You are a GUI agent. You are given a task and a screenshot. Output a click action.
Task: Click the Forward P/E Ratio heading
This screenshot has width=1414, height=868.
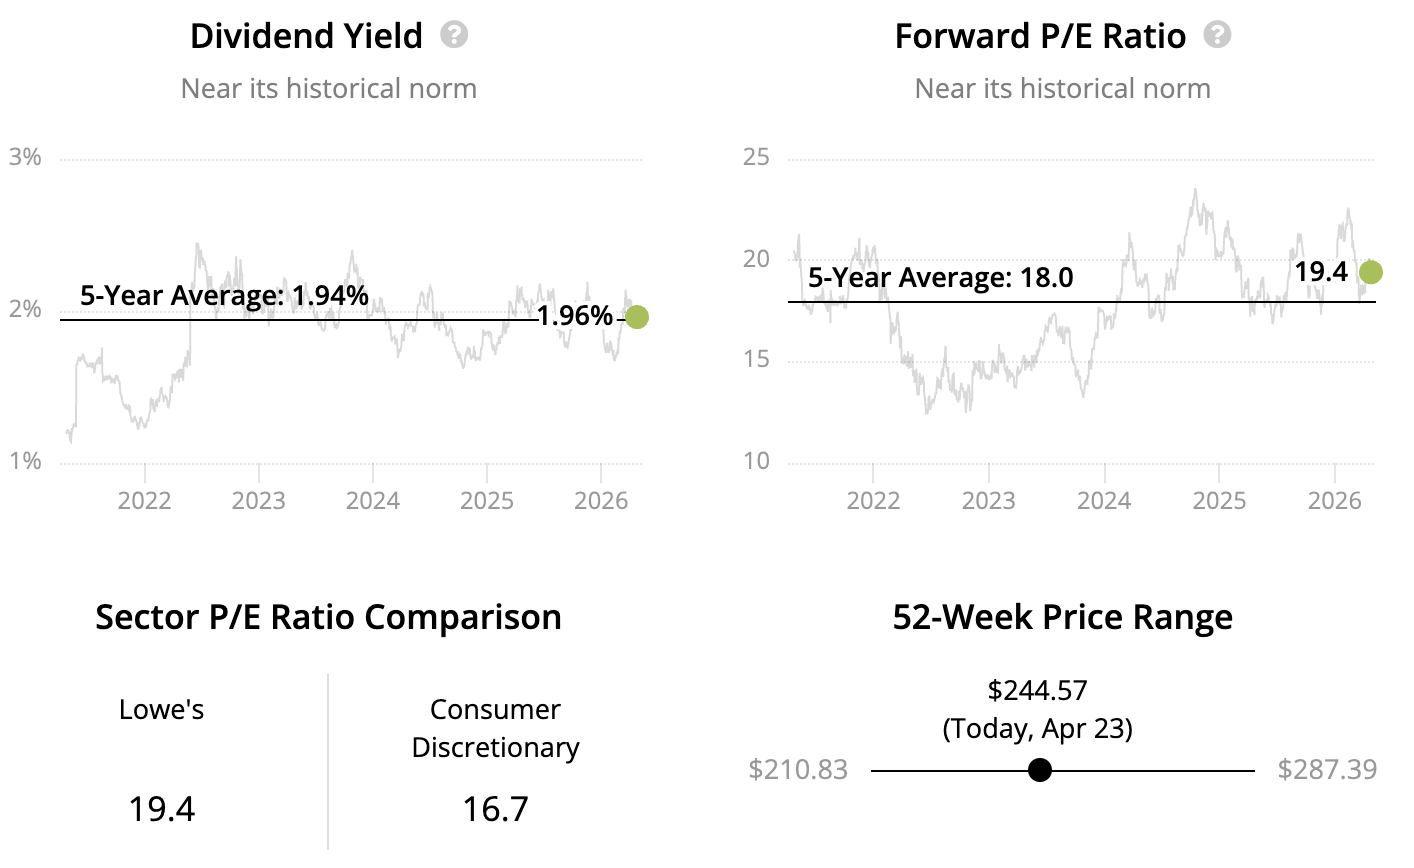click(x=1040, y=37)
